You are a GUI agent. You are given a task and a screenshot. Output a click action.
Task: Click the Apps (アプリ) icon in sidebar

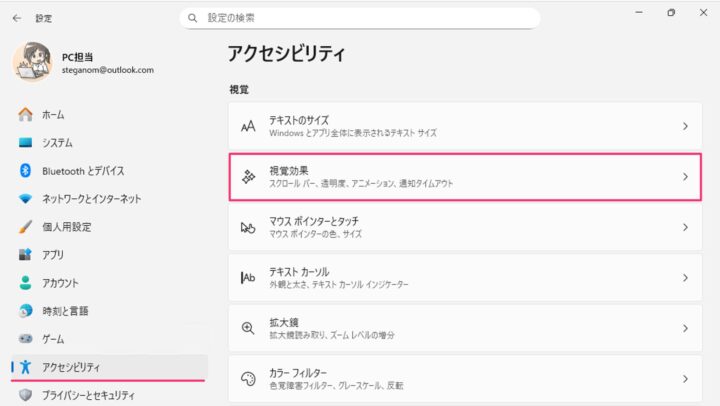pos(26,255)
